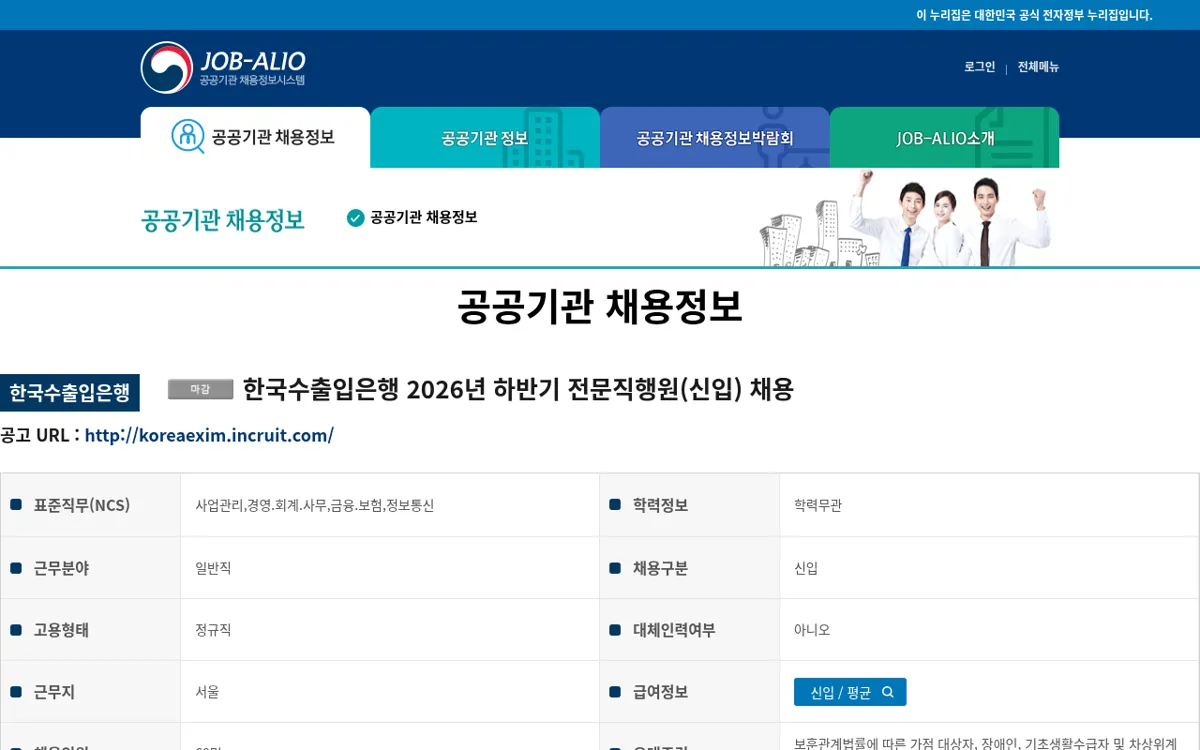Open the 전체메뉴 link

[1038, 67]
